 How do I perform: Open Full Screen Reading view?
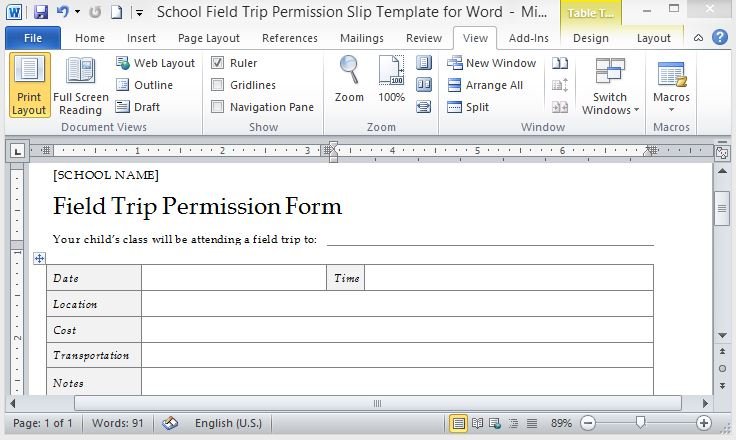80,85
